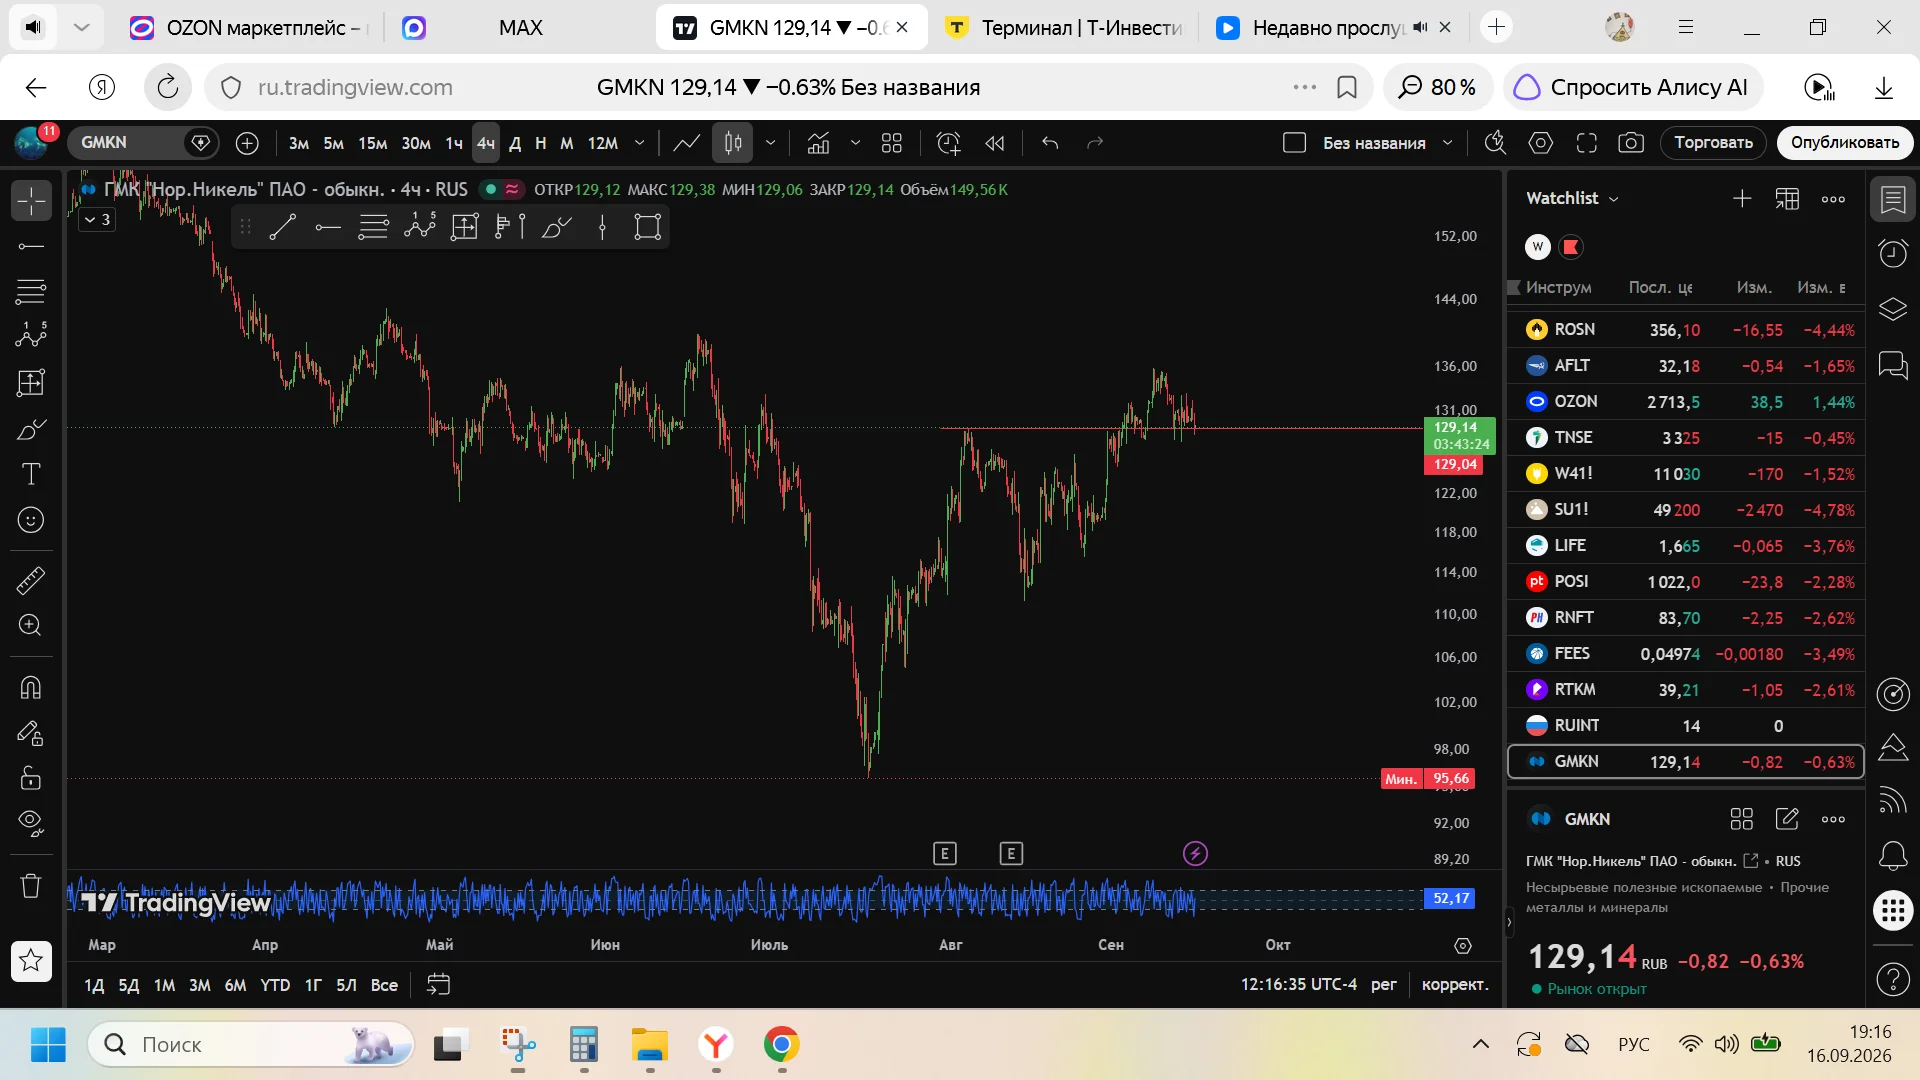
Task: Switch to the OZON маркетплейс browser tab
Action: (250, 28)
